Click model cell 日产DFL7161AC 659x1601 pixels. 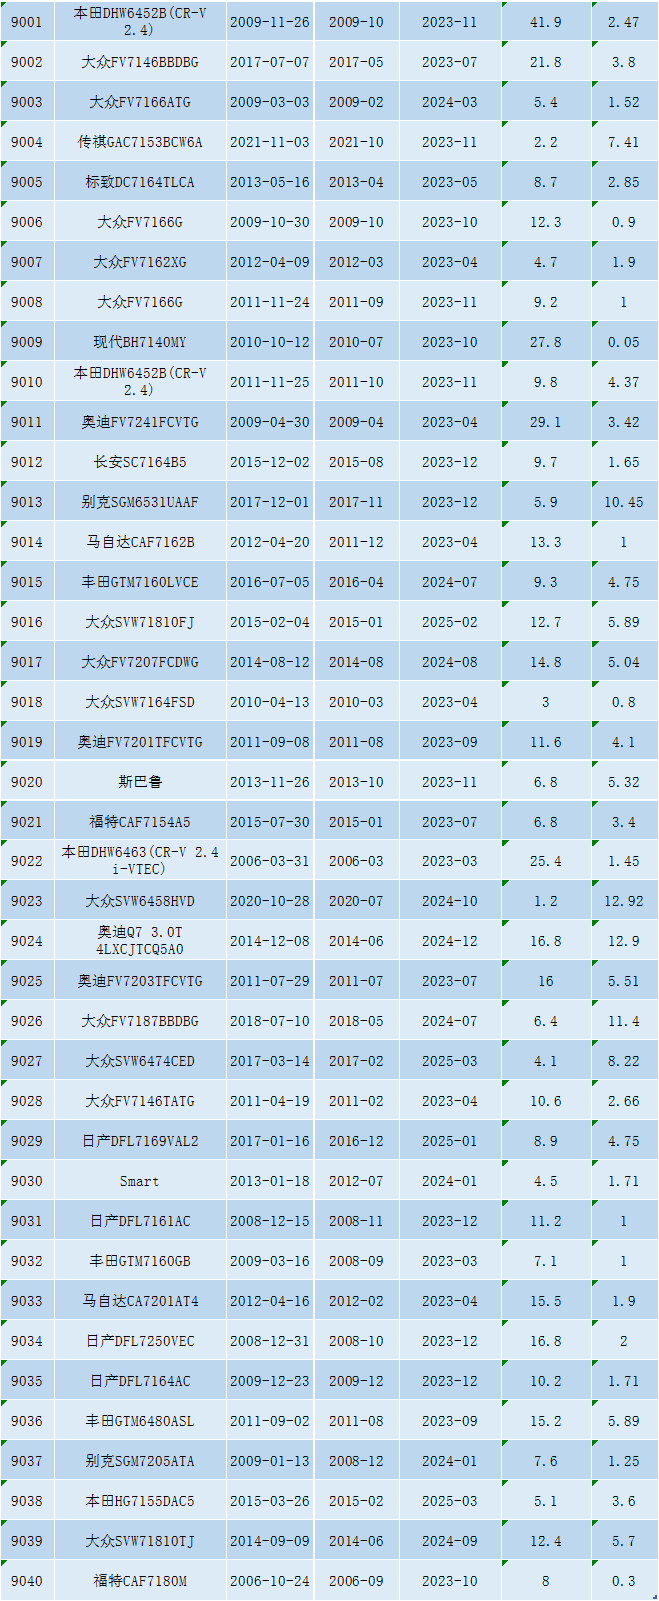(140, 1221)
